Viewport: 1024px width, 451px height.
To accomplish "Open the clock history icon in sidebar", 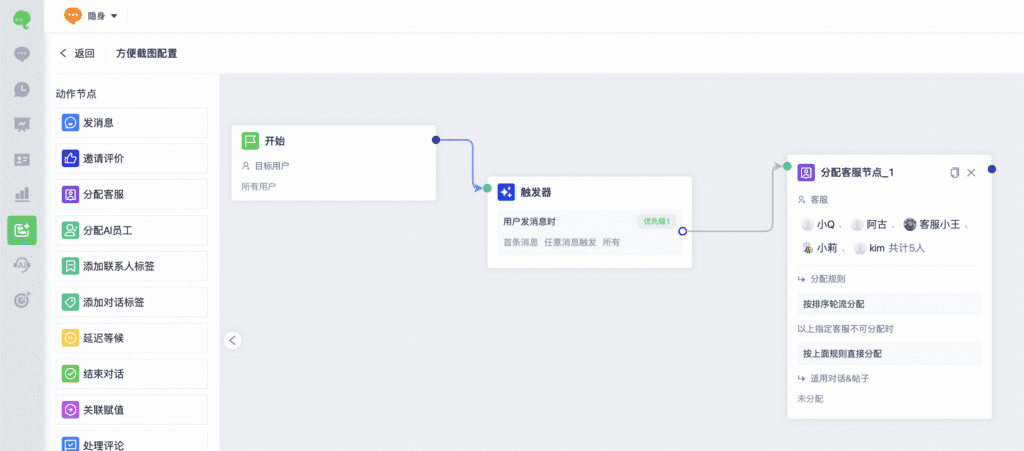I will point(22,89).
